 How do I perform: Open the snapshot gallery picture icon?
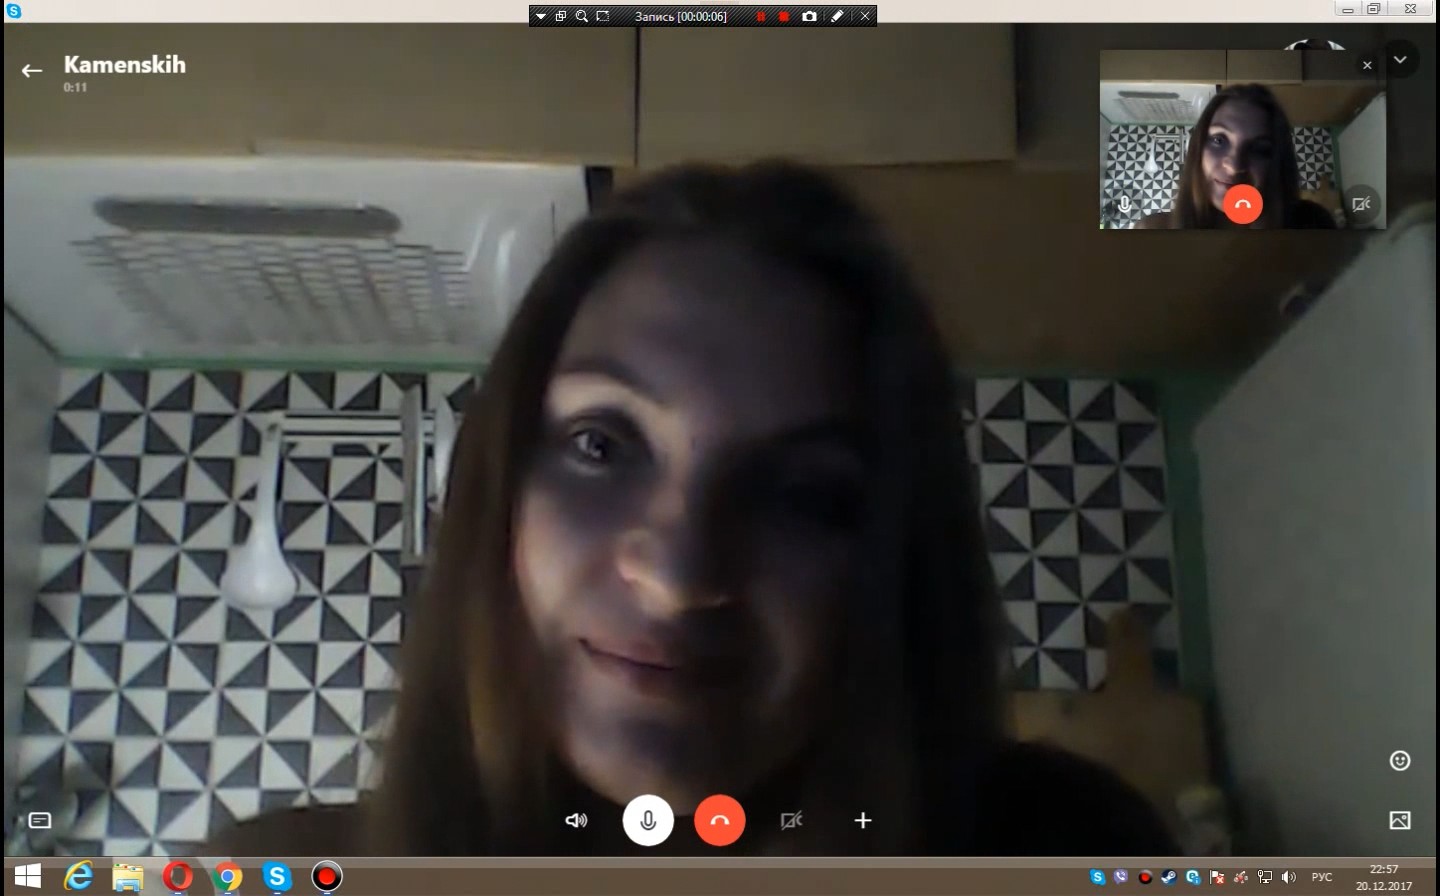pyautogui.click(x=1400, y=820)
